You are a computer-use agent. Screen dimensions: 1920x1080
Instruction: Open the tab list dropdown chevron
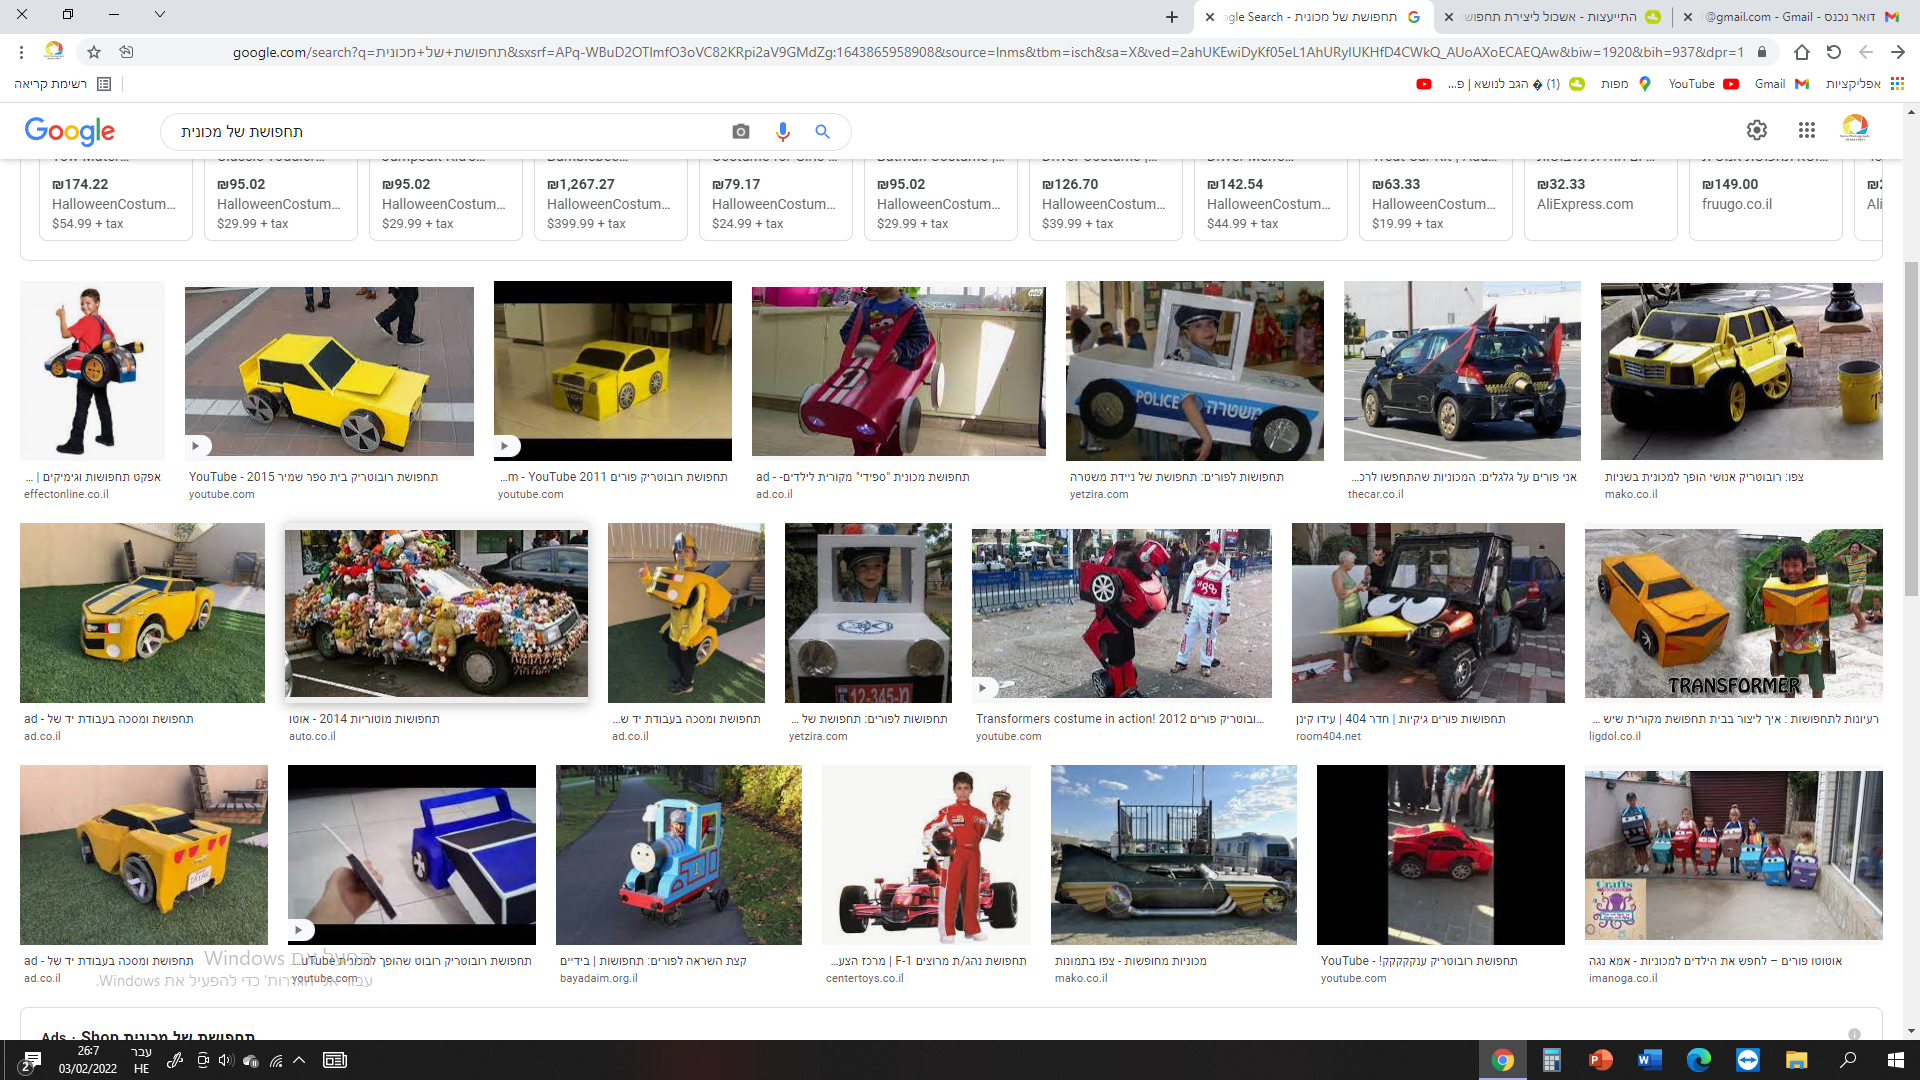point(160,15)
